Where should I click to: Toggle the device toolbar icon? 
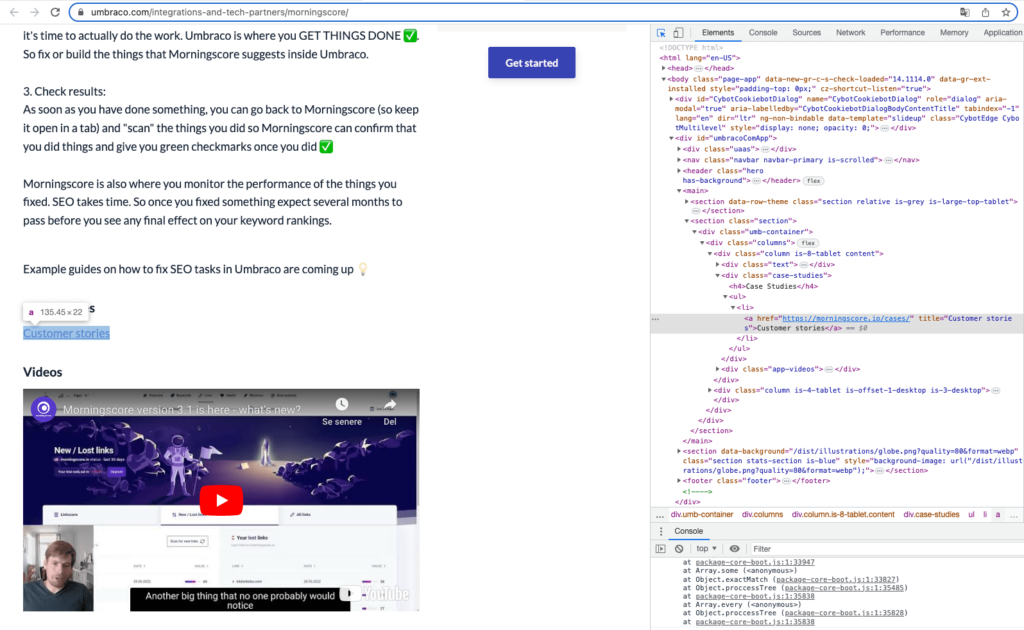678,33
